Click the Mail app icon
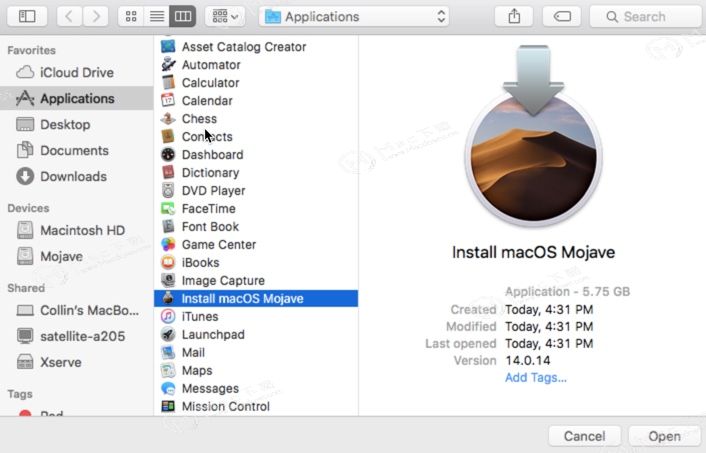This screenshot has width=706, height=453. [168, 353]
